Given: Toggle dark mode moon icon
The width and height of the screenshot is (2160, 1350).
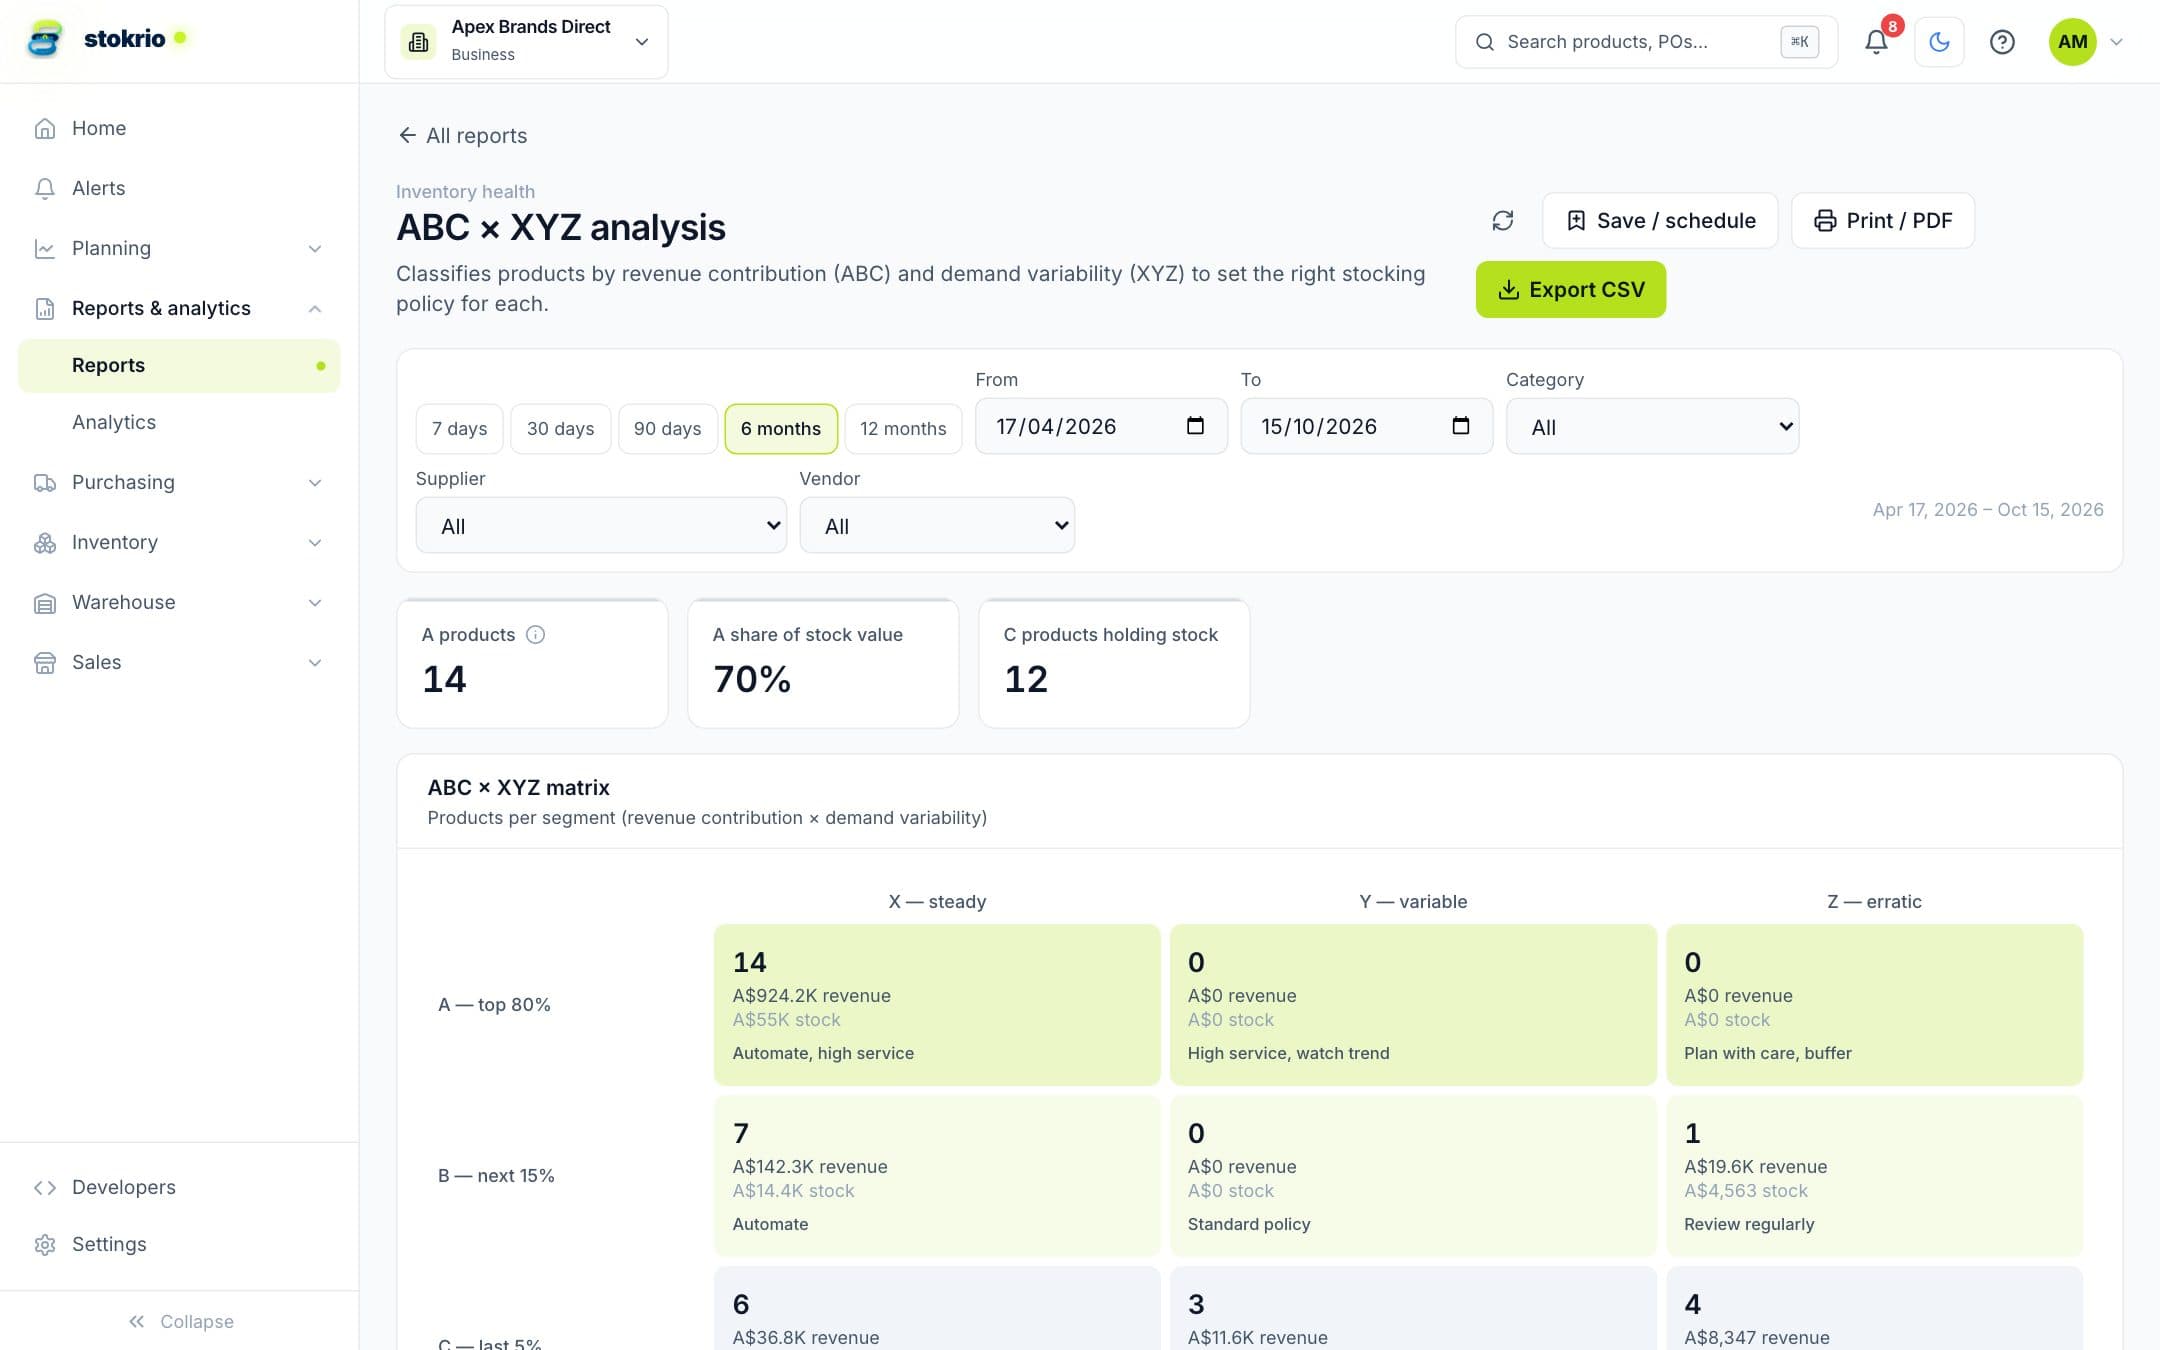Looking at the screenshot, I should pyautogui.click(x=1939, y=42).
